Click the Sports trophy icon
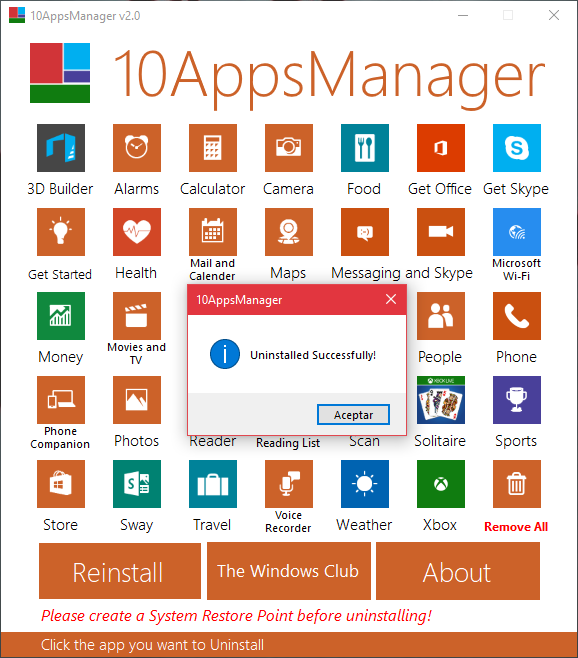This screenshot has width=578, height=658. point(517,400)
